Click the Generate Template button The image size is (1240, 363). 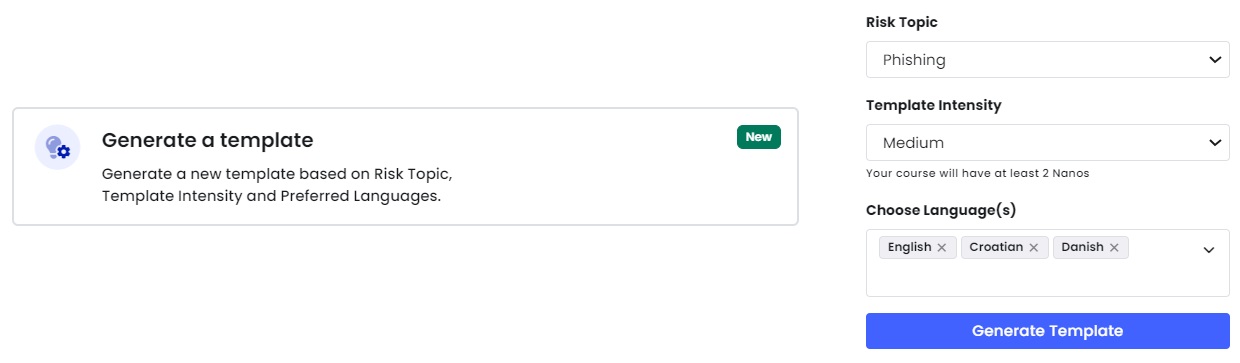[1048, 331]
